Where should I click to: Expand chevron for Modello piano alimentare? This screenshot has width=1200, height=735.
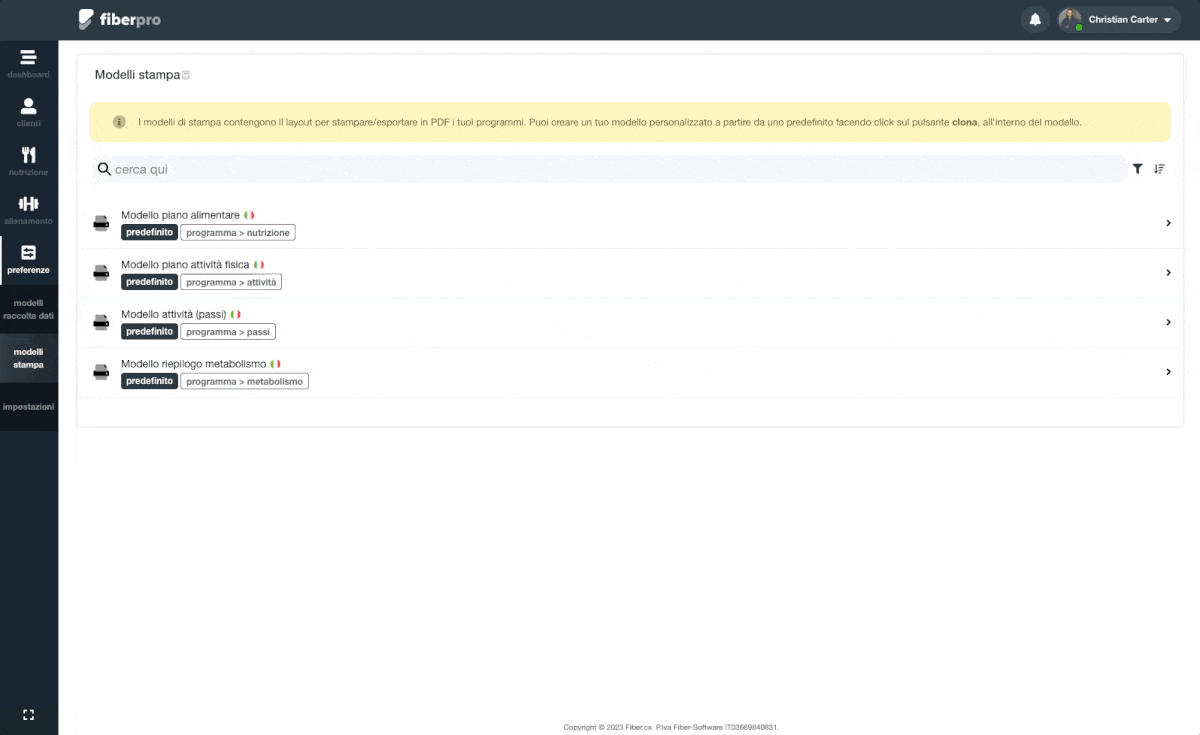[1168, 223]
